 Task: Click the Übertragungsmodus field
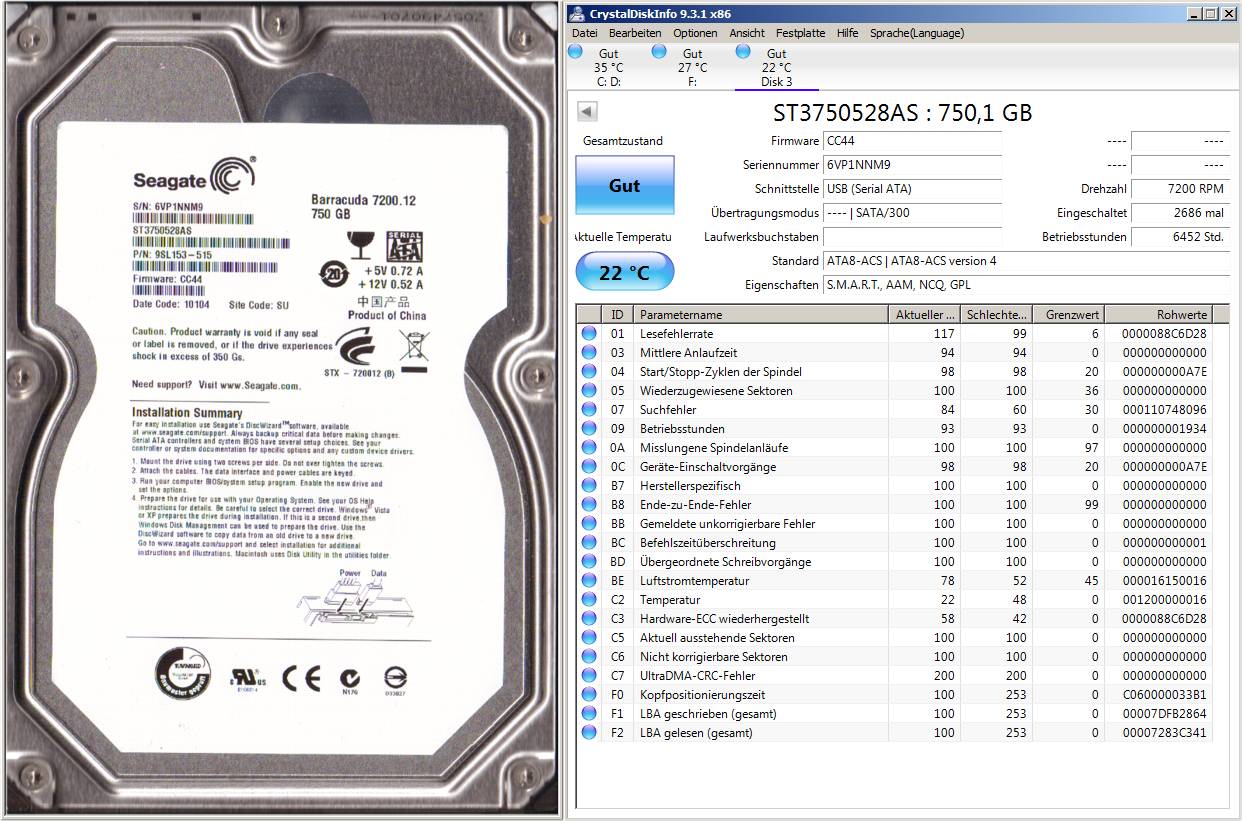point(912,213)
